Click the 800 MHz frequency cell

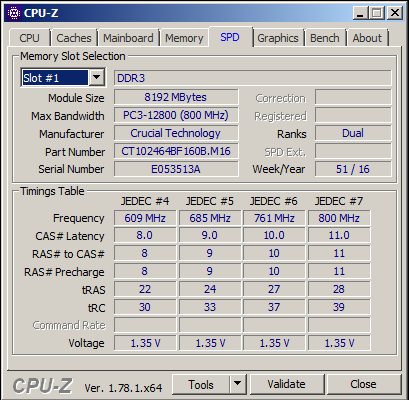pos(339,218)
